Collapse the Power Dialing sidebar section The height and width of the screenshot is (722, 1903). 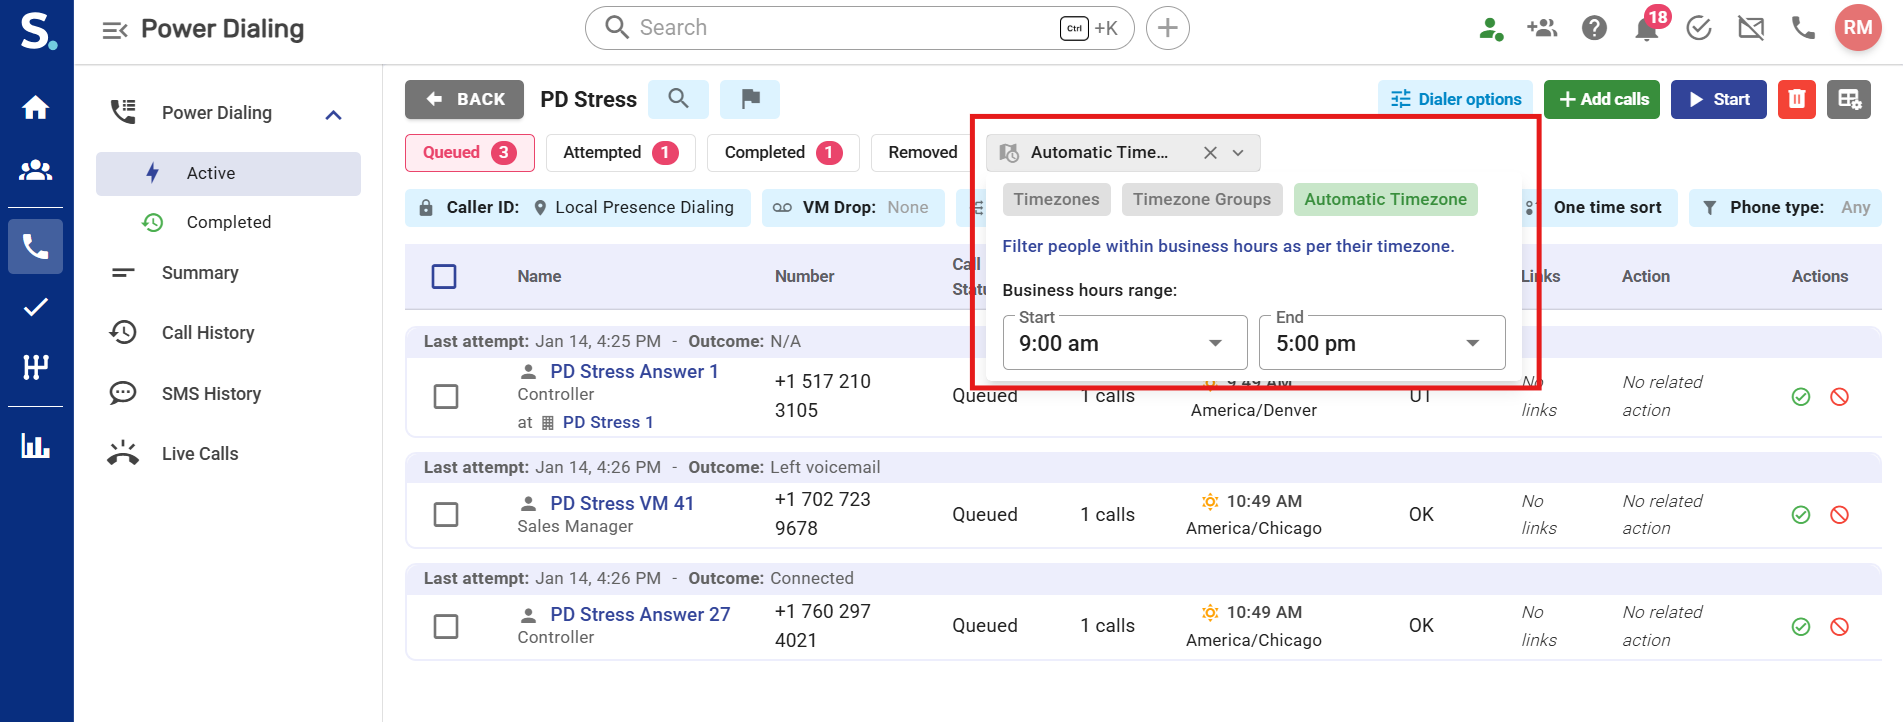334,114
